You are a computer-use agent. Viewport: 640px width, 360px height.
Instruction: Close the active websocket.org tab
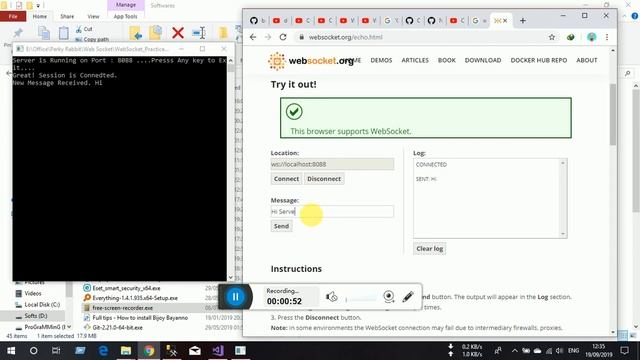505,21
